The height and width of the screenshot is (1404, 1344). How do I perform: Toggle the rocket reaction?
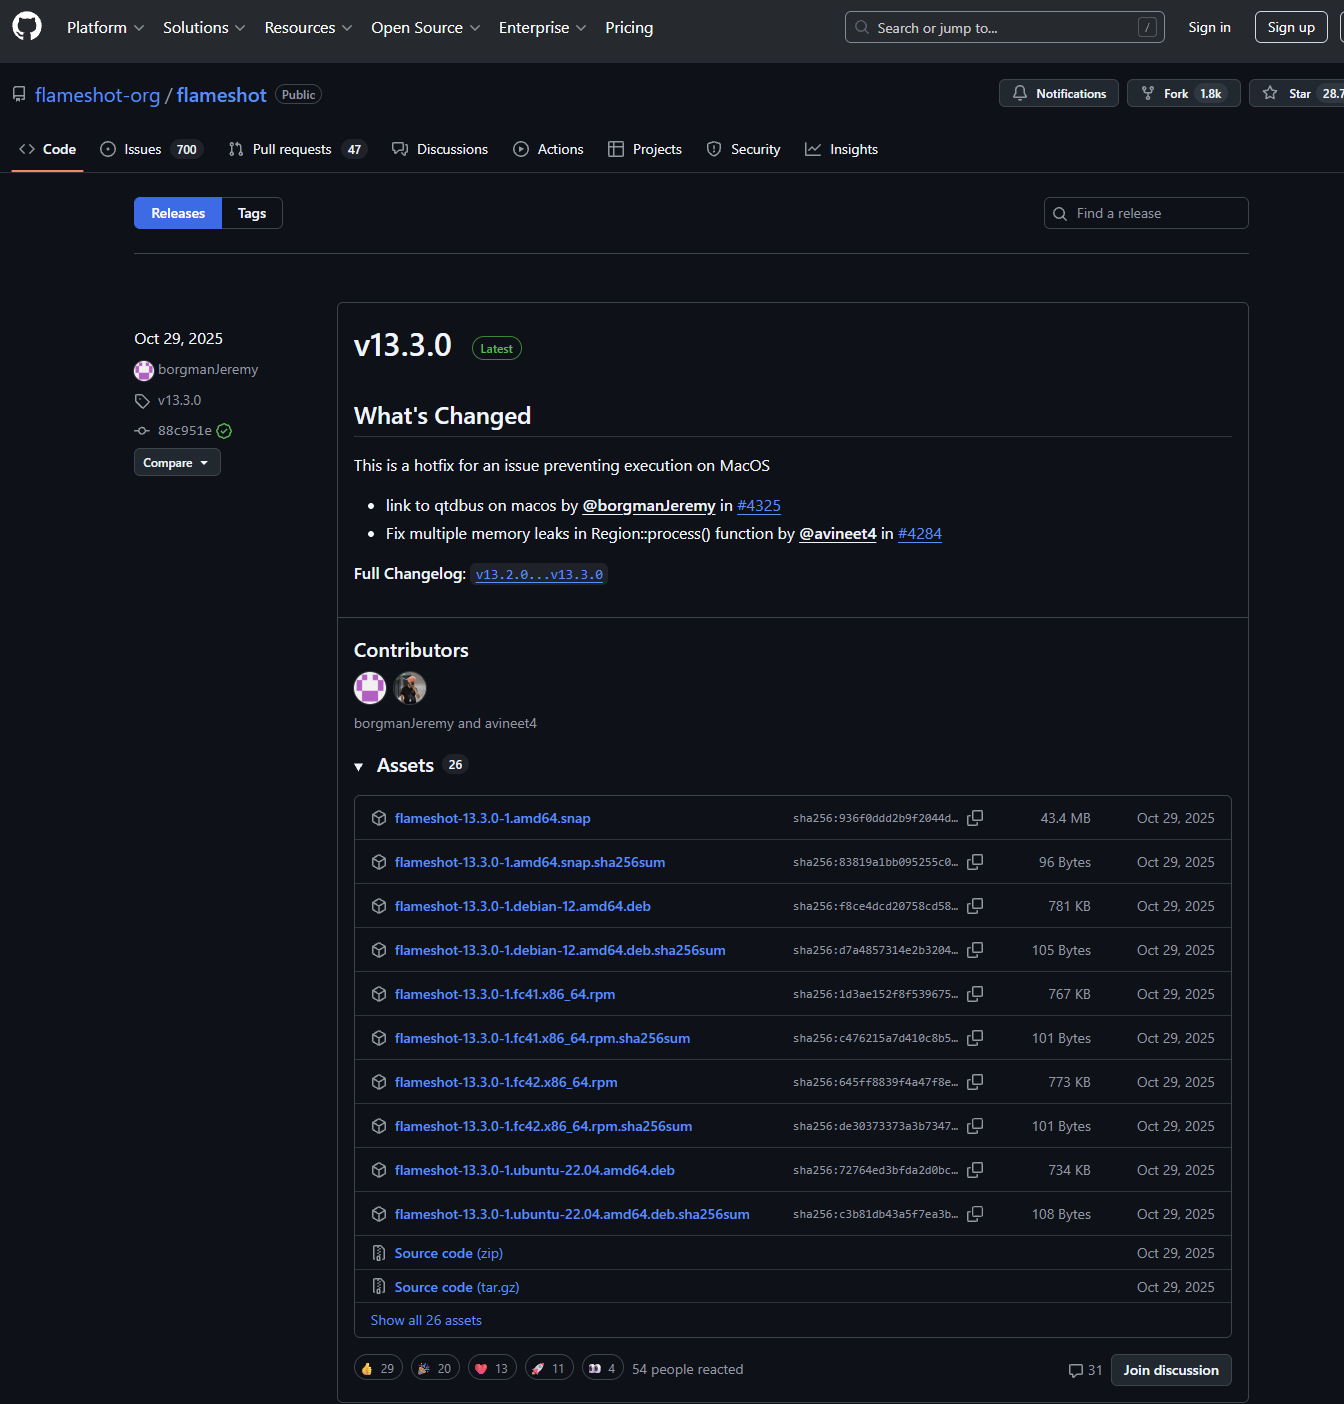pyautogui.click(x=549, y=1368)
